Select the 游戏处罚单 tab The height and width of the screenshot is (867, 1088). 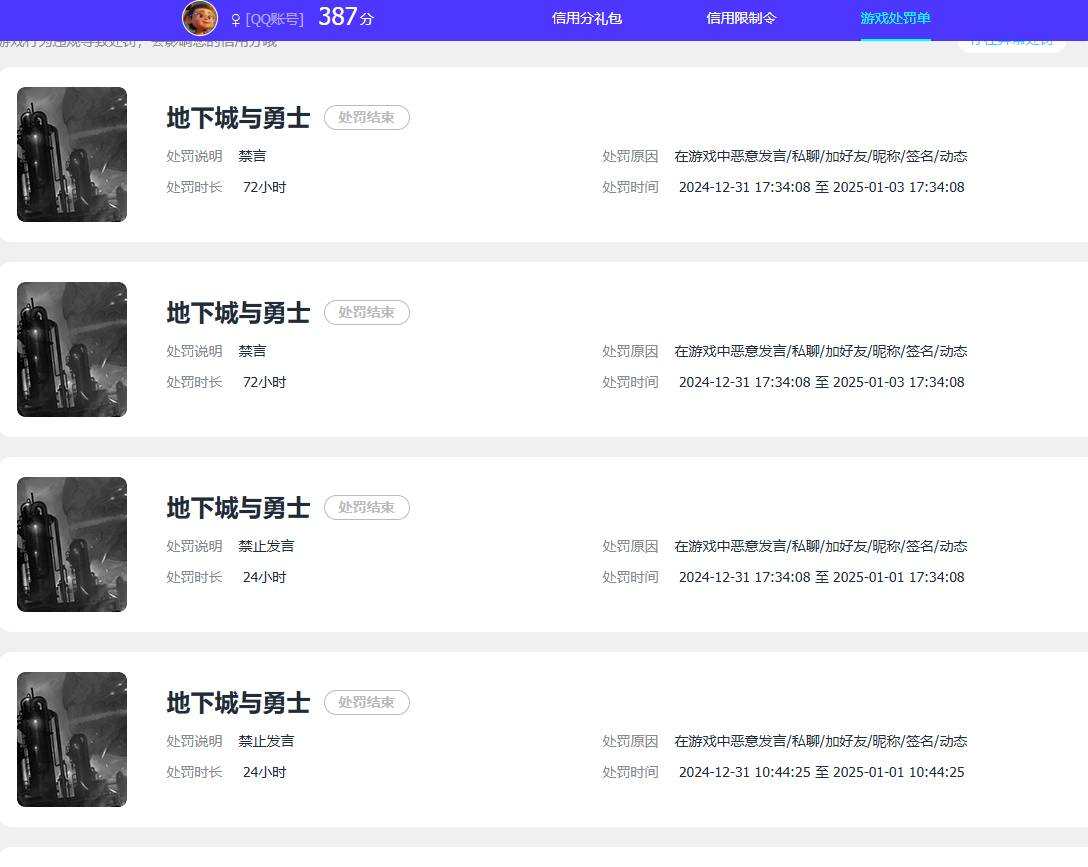895,19
